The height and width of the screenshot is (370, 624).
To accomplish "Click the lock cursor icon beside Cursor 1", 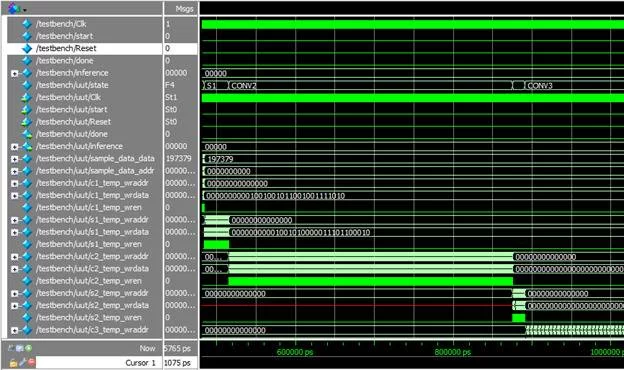I will [x=14, y=362].
